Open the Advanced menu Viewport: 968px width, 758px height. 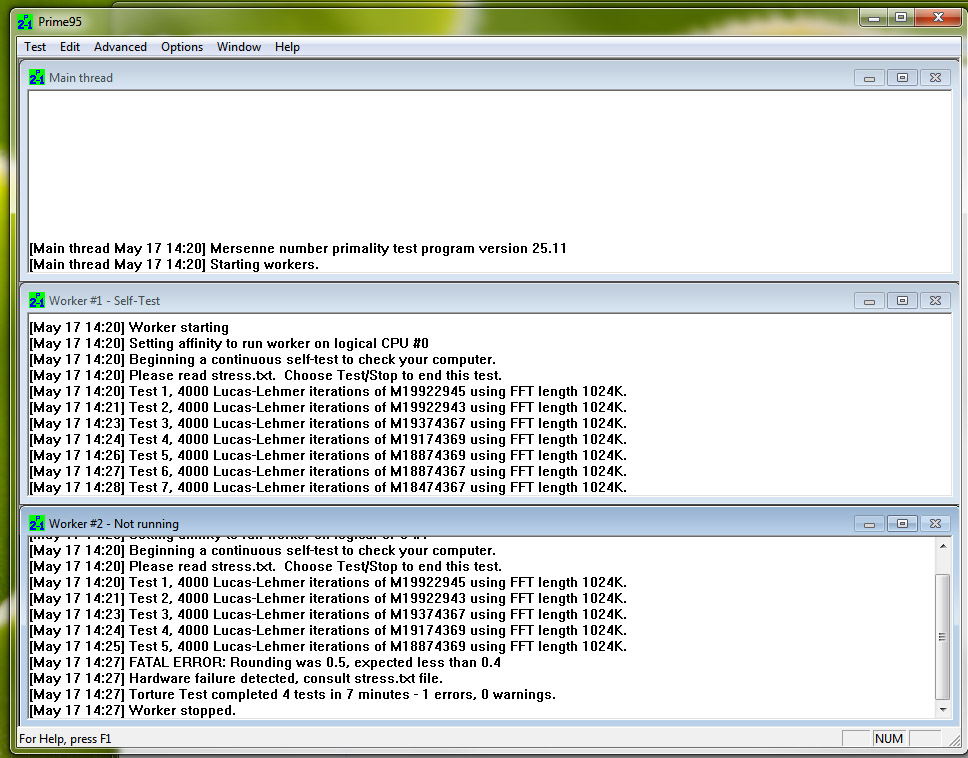(x=120, y=47)
